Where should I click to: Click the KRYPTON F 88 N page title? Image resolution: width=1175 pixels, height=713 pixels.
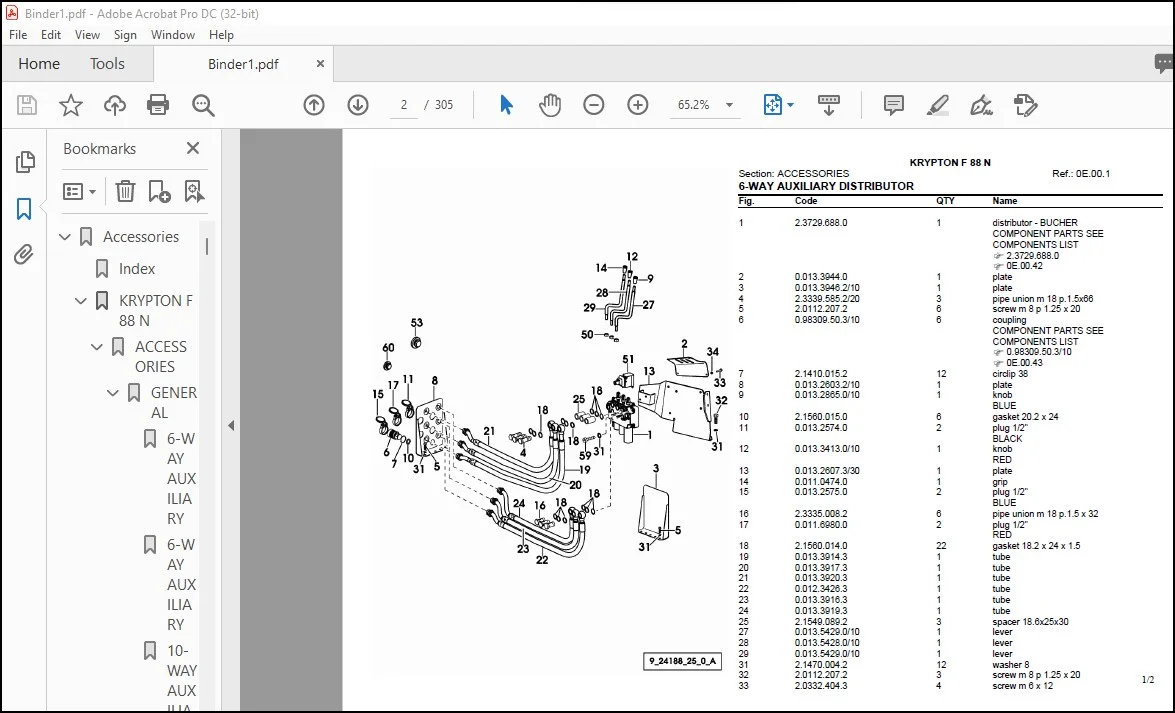click(x=949, y=163)
